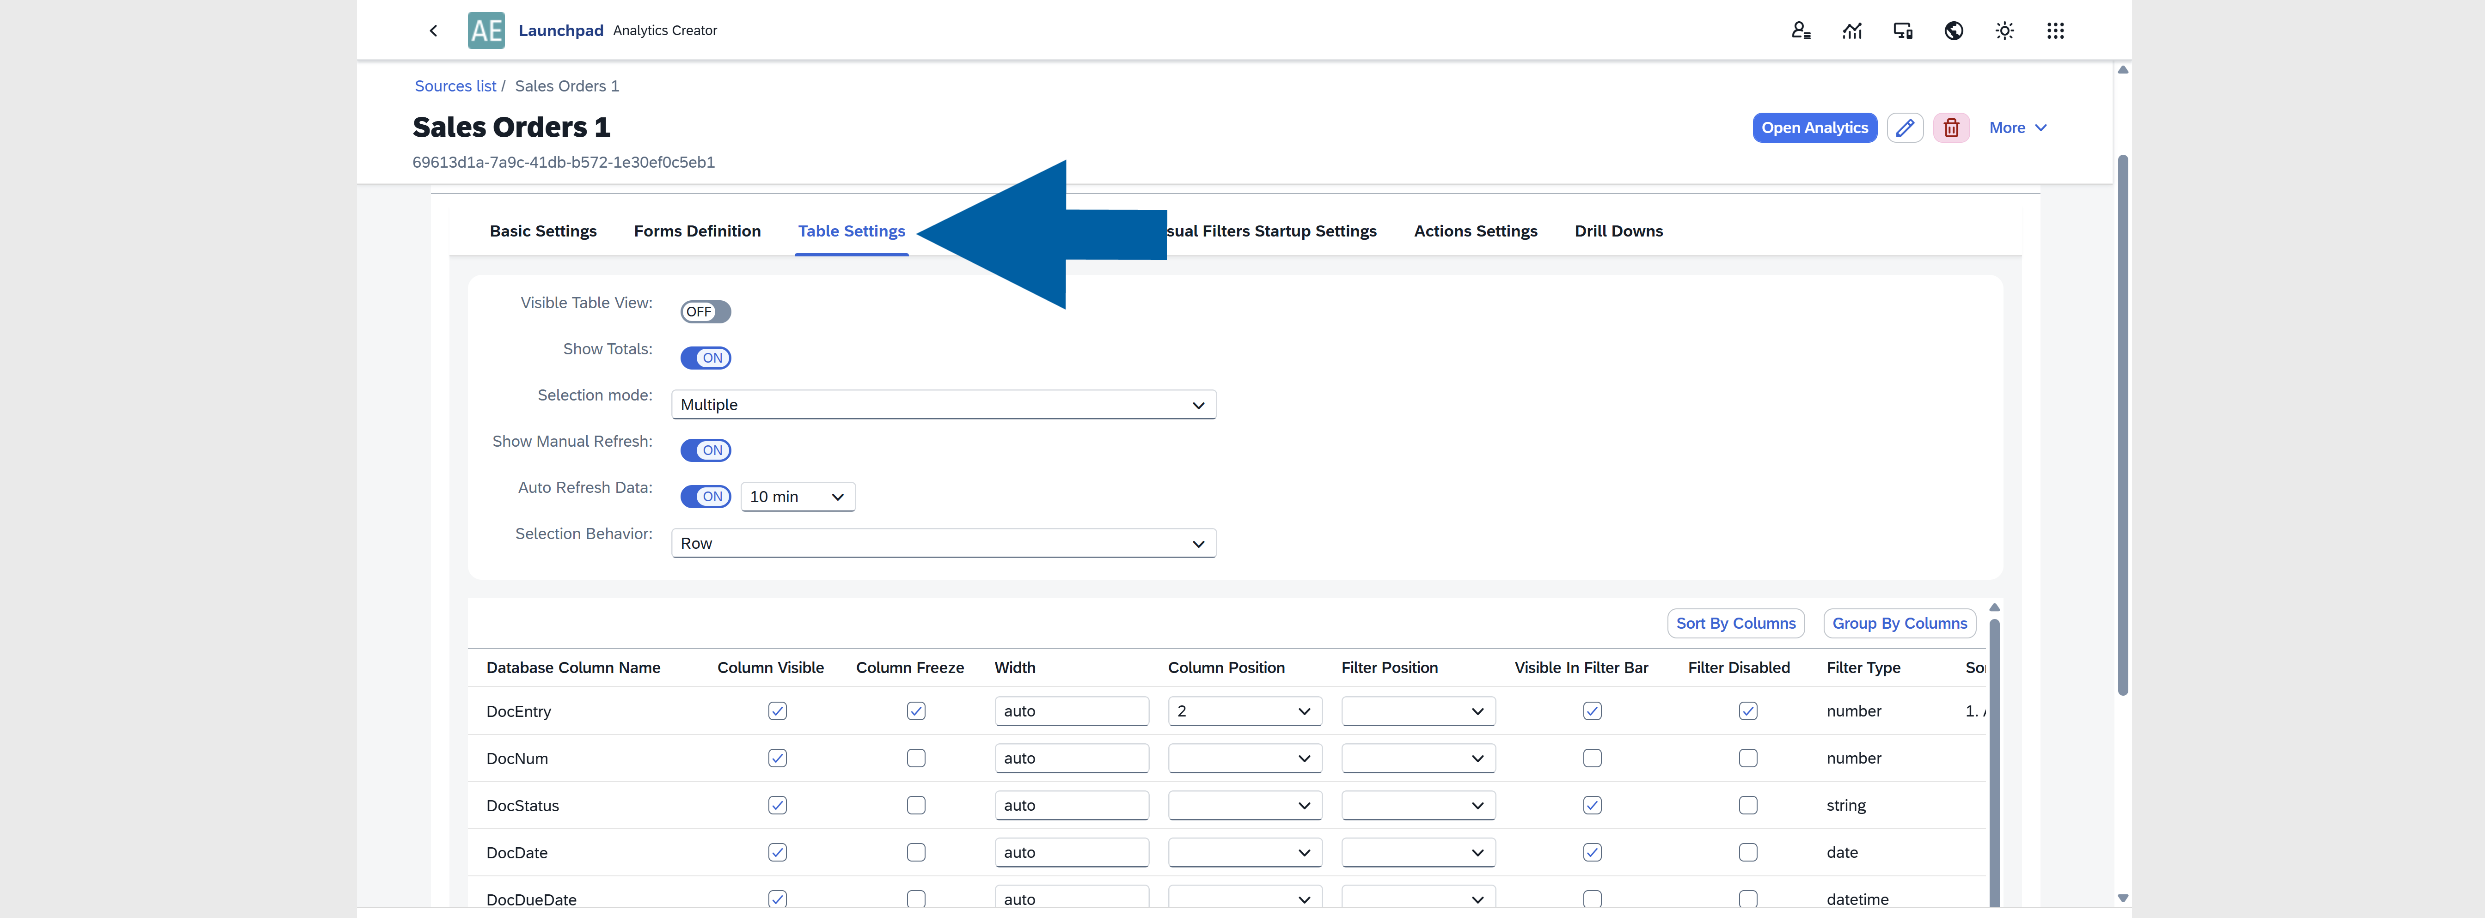
Task: Navigate back via the Sources list link
Action: [455, 85]
